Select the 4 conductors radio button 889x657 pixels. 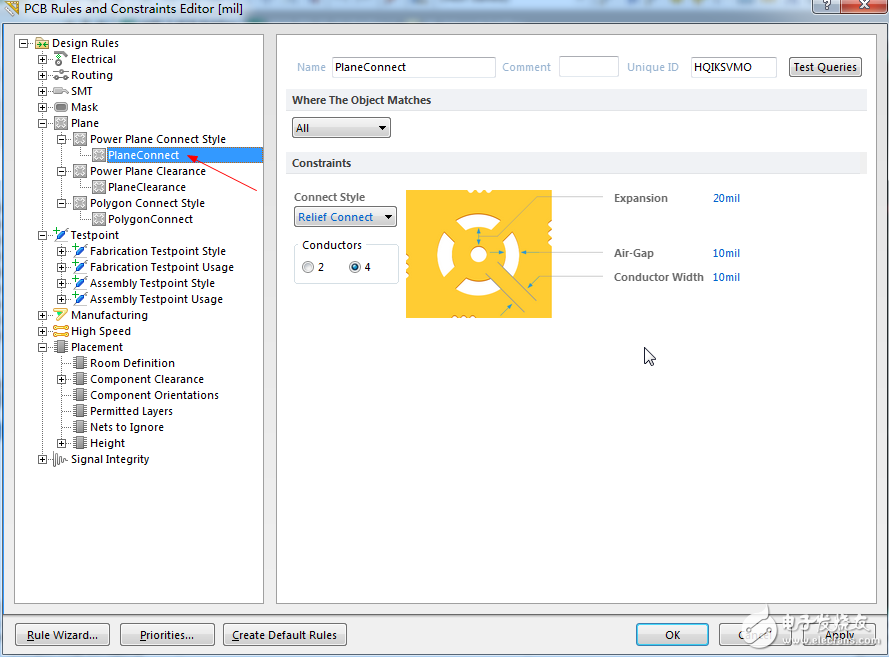[355, 267]
